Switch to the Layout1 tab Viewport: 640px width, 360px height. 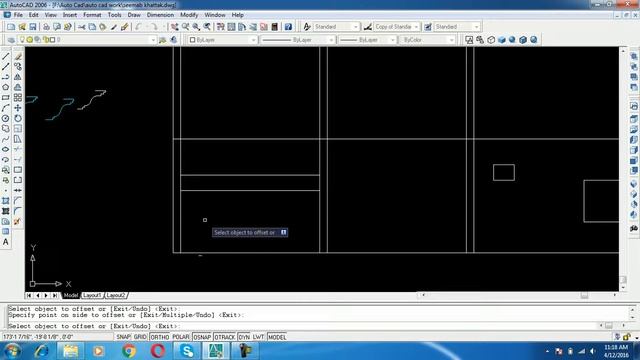click(x=92, y=295)
